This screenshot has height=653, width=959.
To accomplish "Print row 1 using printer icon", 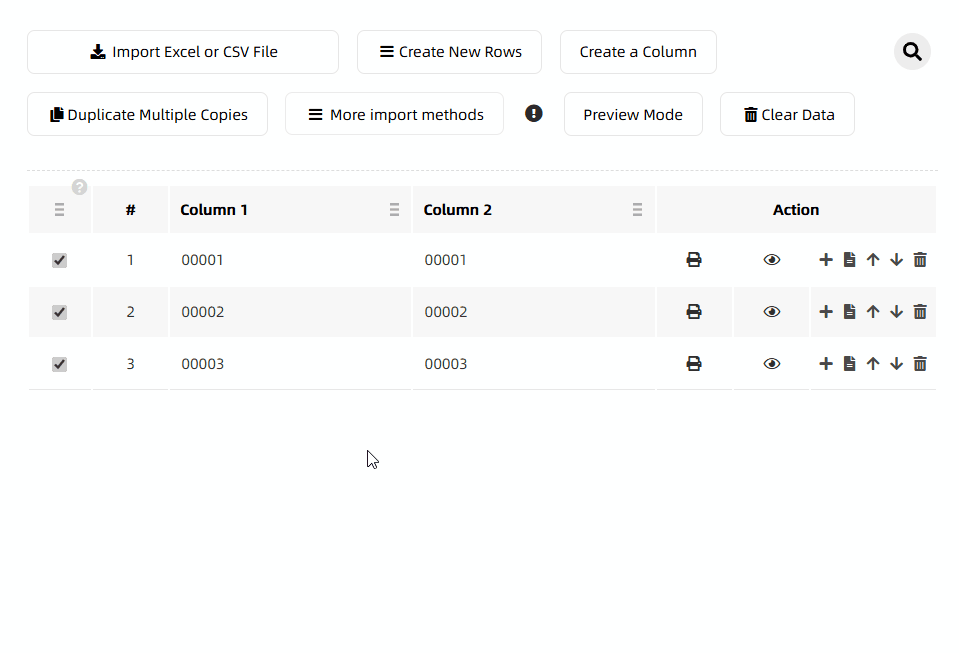I will click(694, 260).
